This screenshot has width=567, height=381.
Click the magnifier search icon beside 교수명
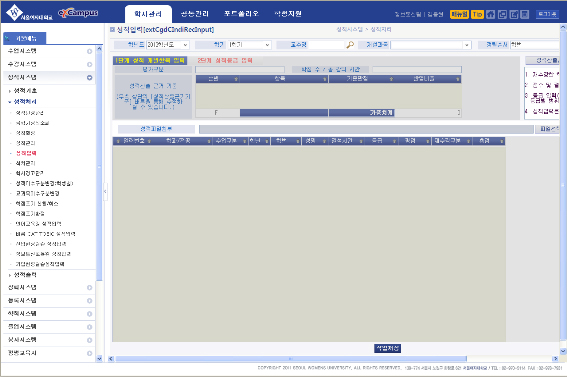tap(350, 45)
